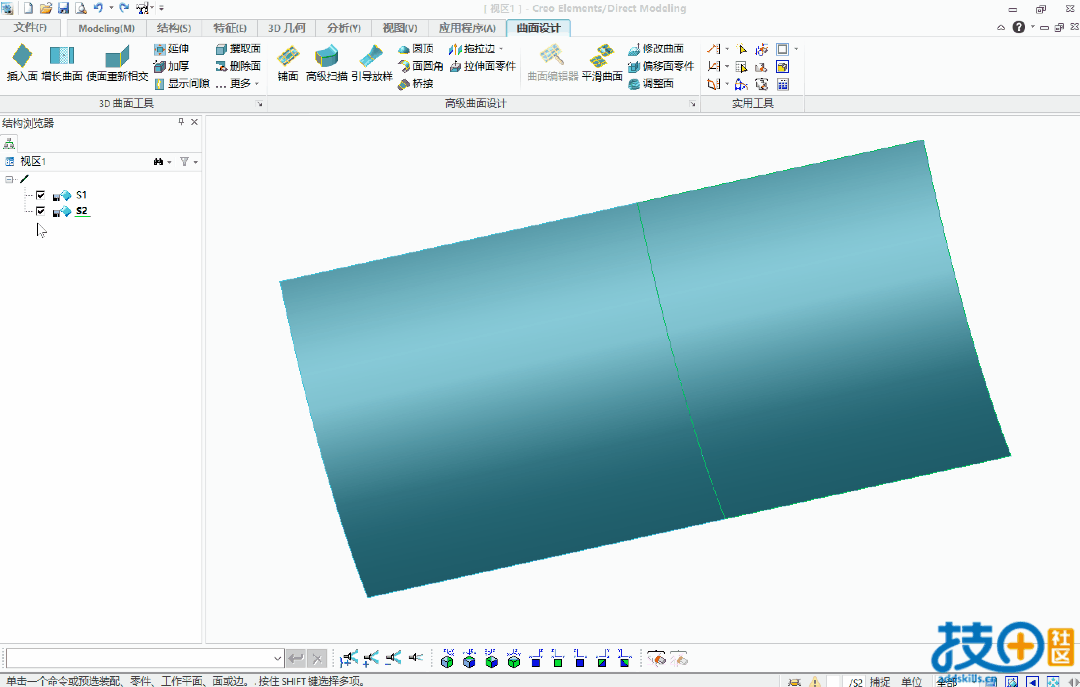Click the Undo arrow icon
1080x687 pixels.
click(x=98, y=8)
